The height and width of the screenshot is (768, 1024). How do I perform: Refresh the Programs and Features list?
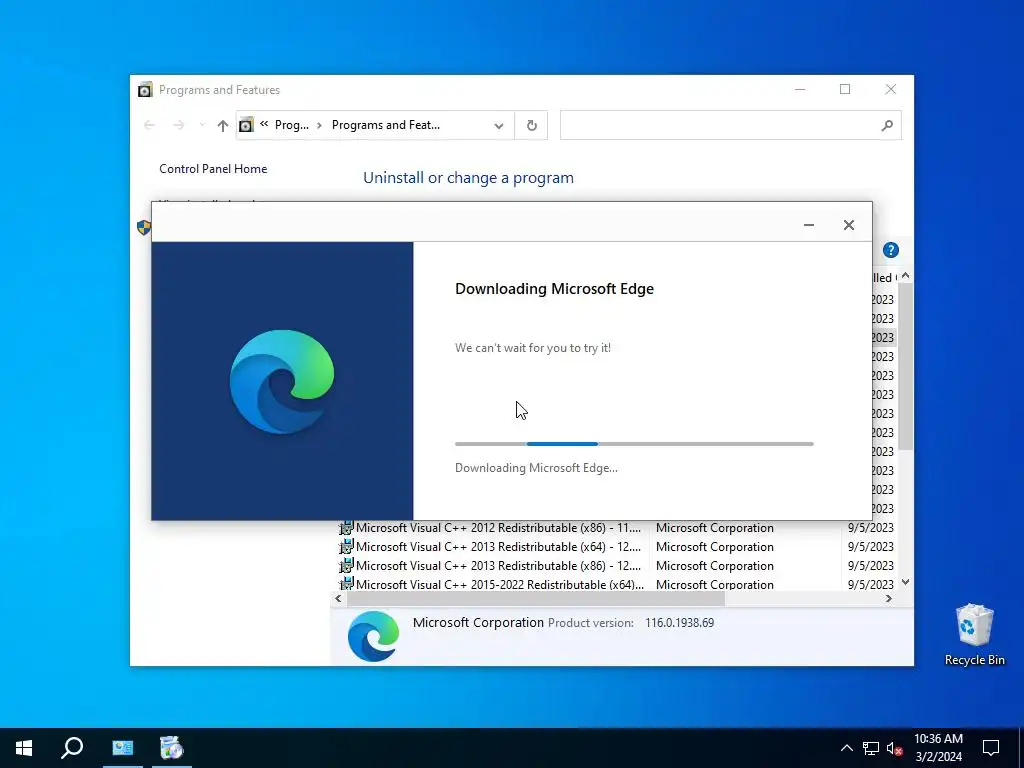click(532, 125)
